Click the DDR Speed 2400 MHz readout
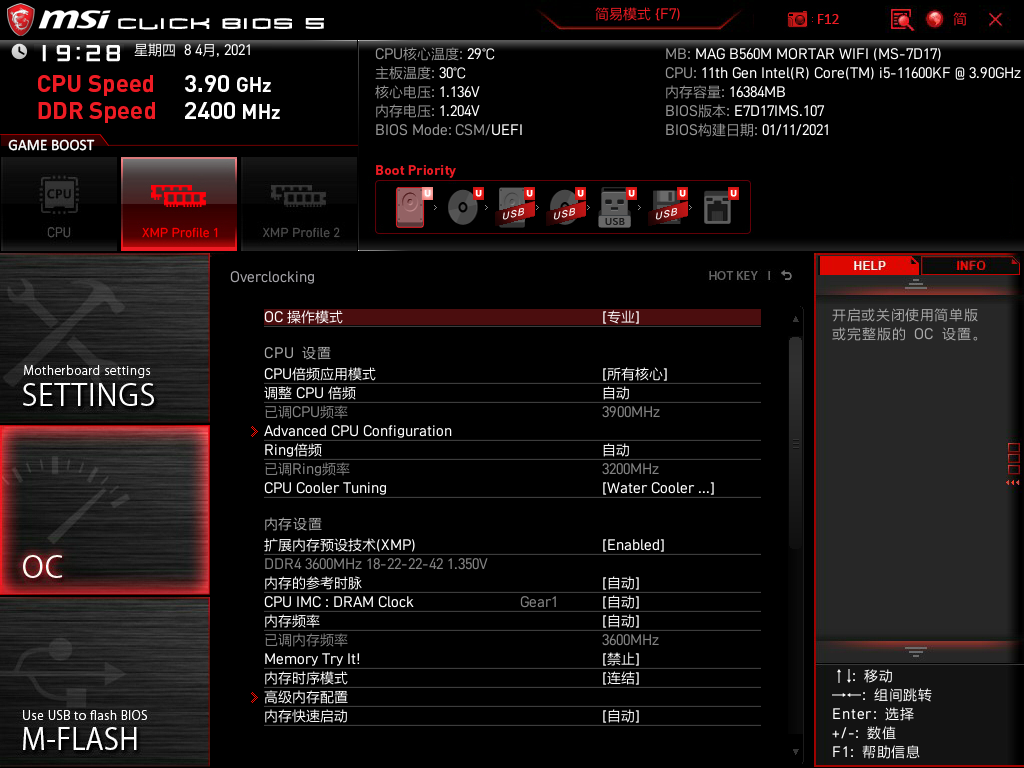 coord(159,111)
